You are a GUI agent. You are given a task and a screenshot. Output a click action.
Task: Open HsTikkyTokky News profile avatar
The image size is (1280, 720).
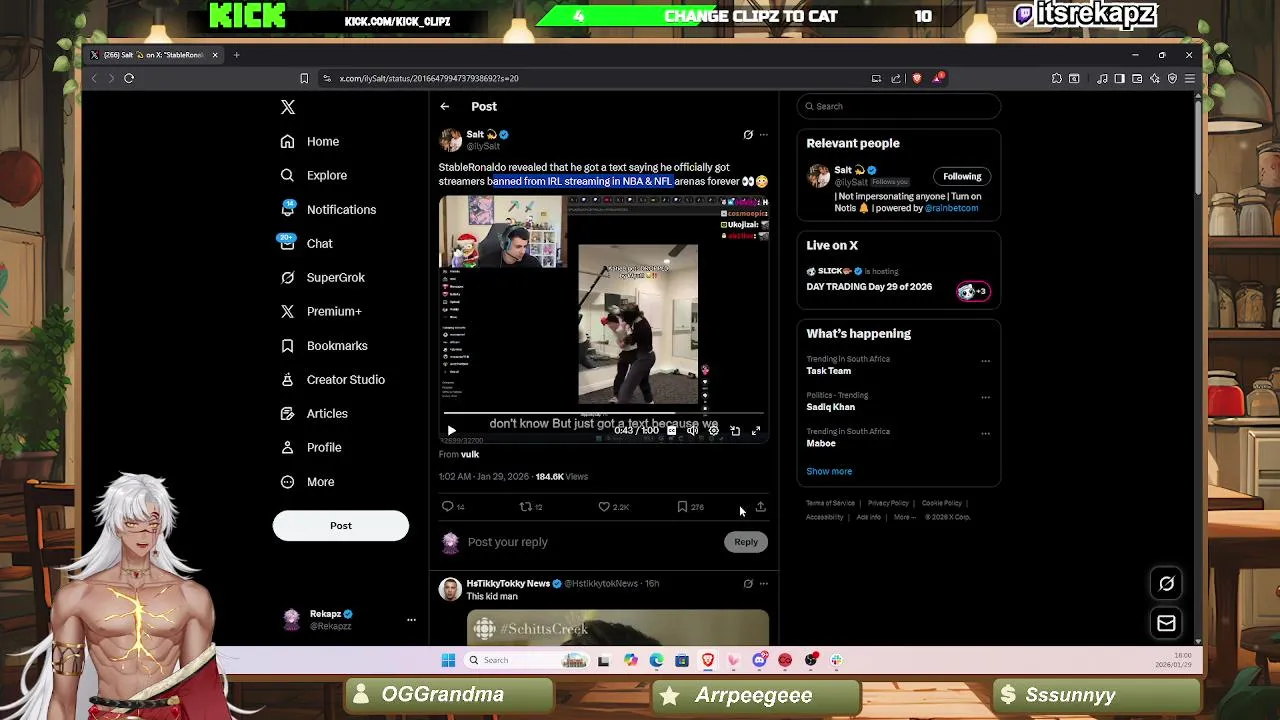click(450, 589)
